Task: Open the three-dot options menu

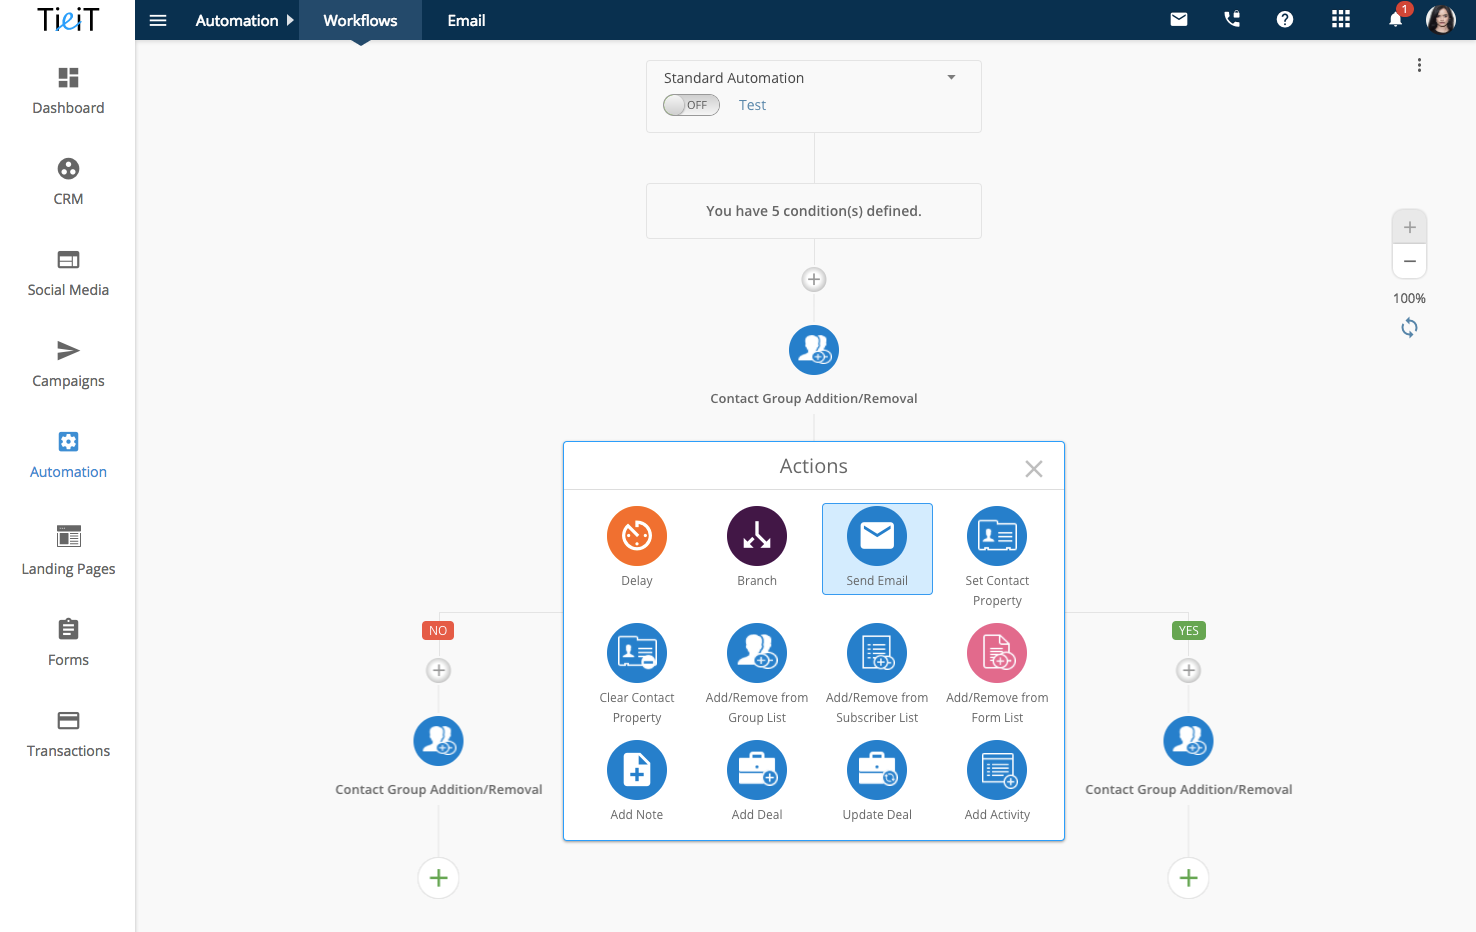Action: coord(1418,65)
